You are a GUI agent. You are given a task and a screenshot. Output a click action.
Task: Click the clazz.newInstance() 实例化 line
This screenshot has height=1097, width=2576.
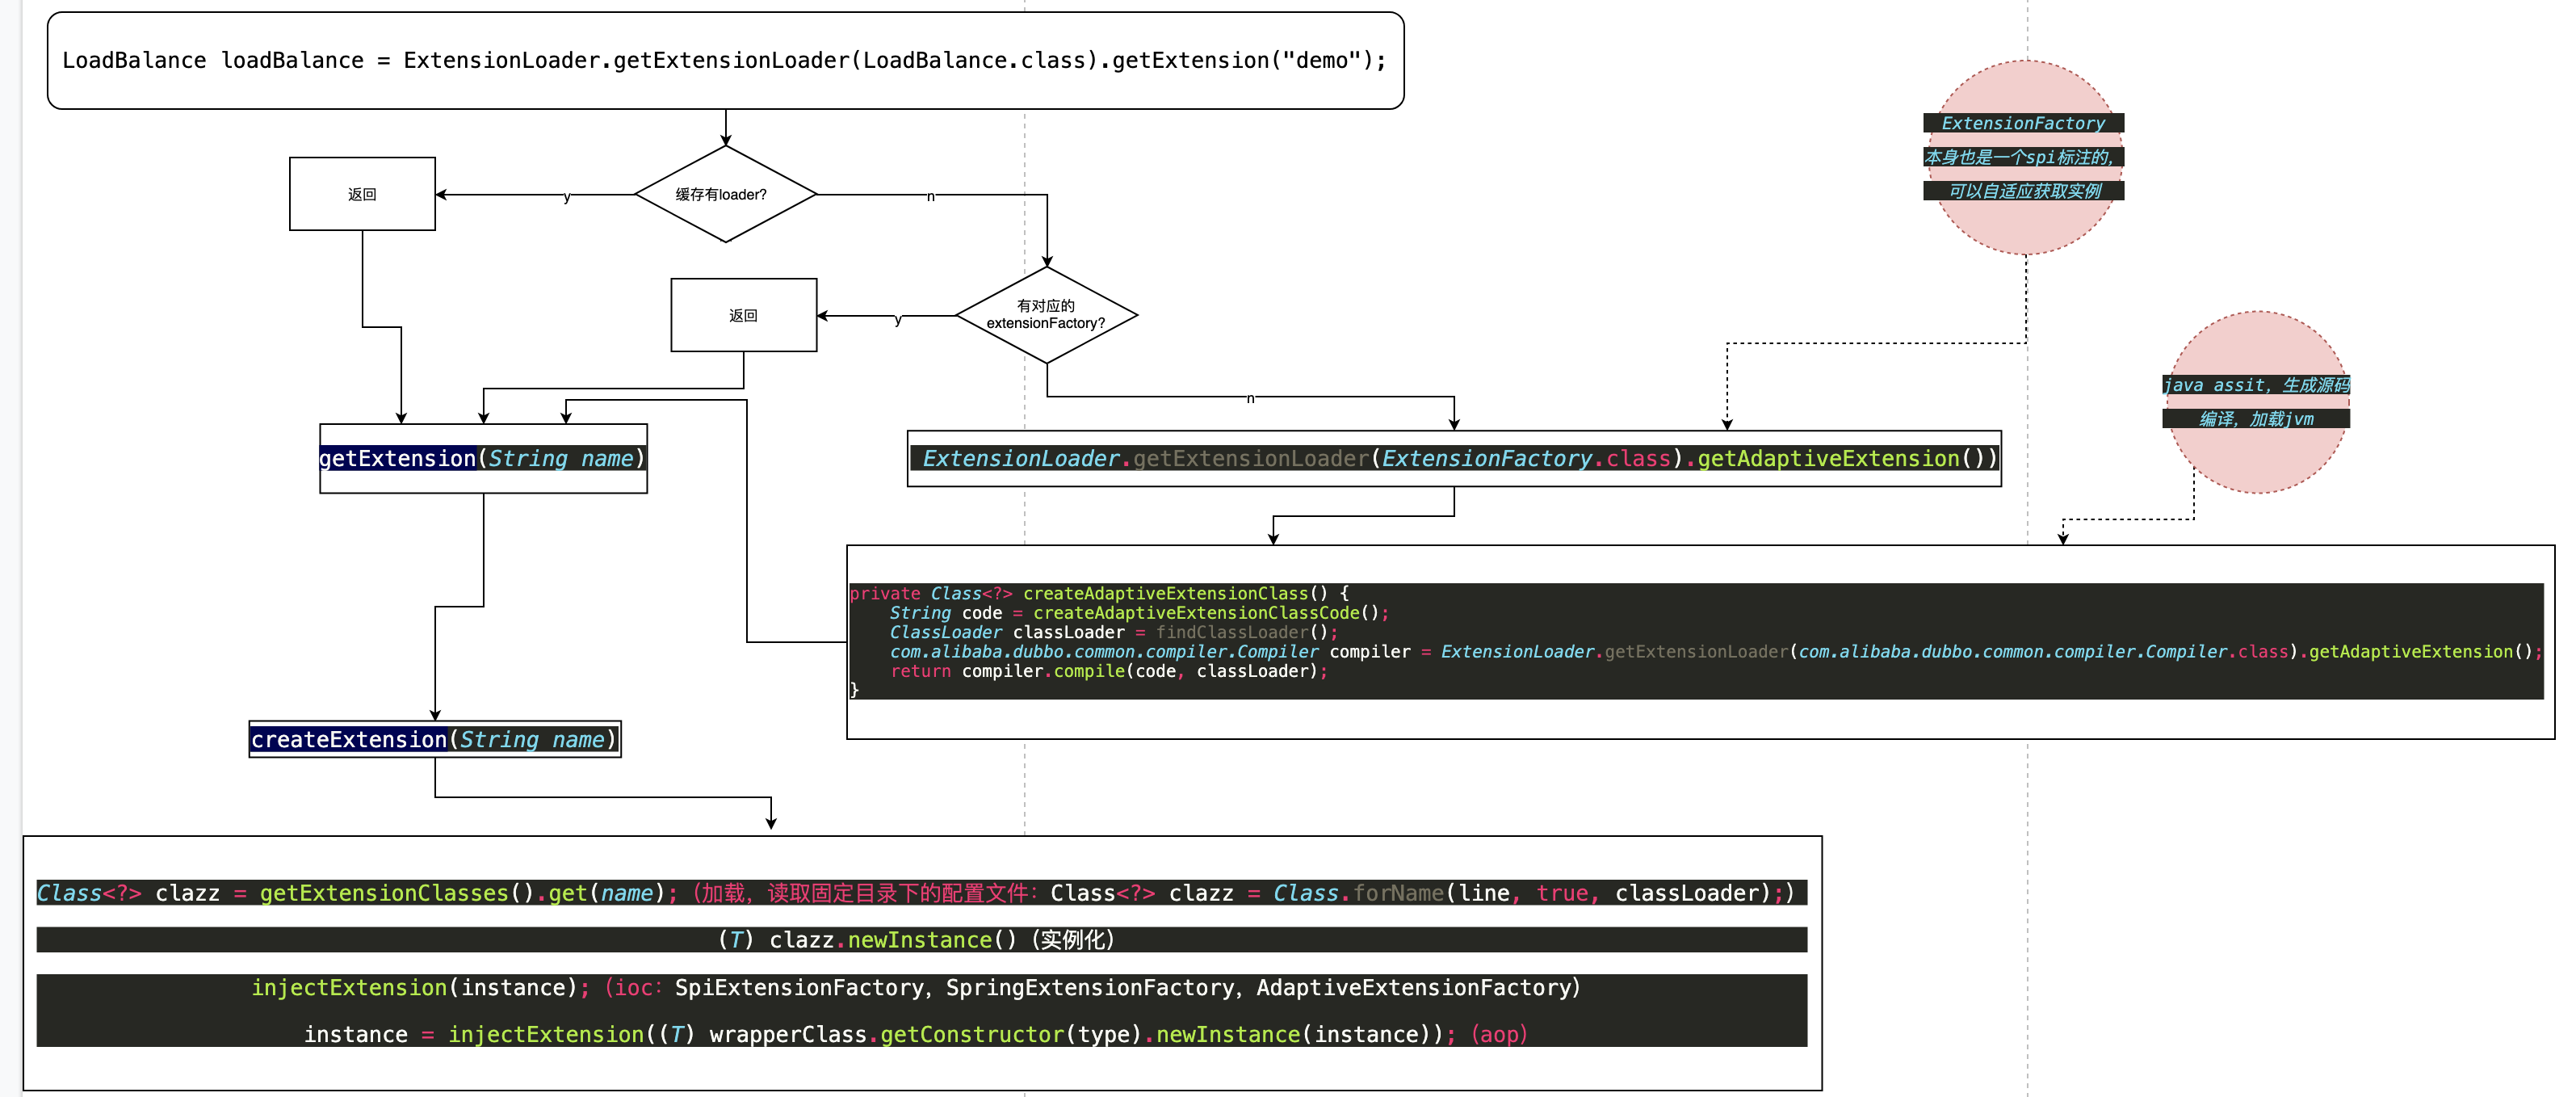coord(916,940)
